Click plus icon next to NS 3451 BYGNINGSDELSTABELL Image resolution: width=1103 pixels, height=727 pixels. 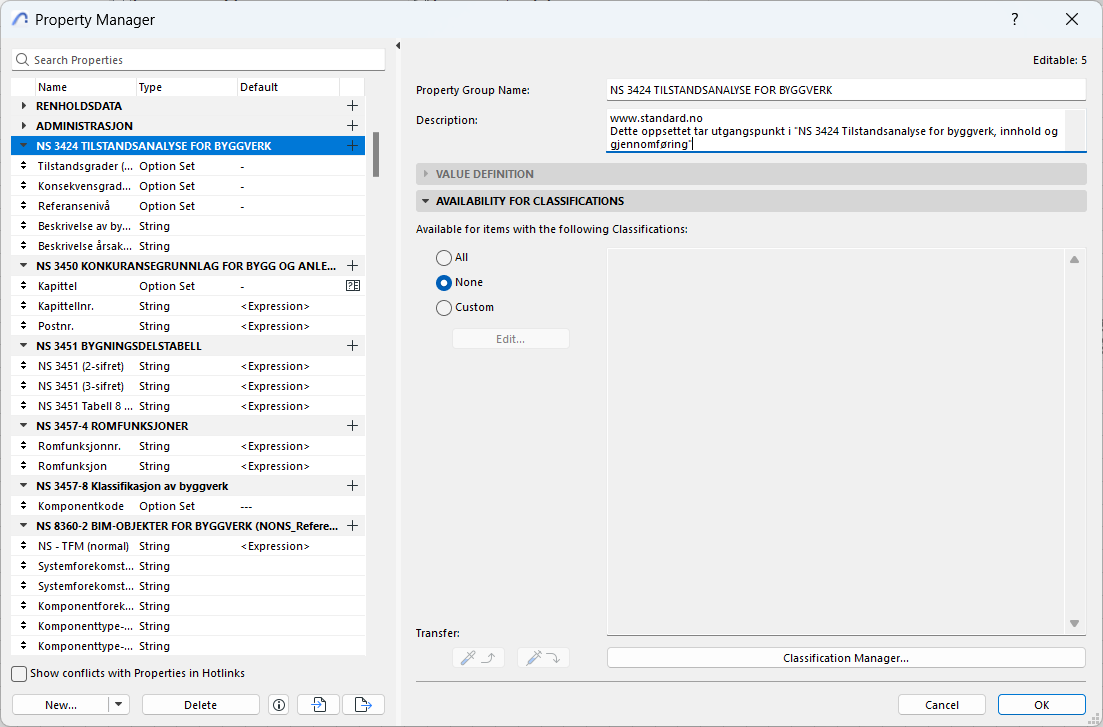pos(352,346)
